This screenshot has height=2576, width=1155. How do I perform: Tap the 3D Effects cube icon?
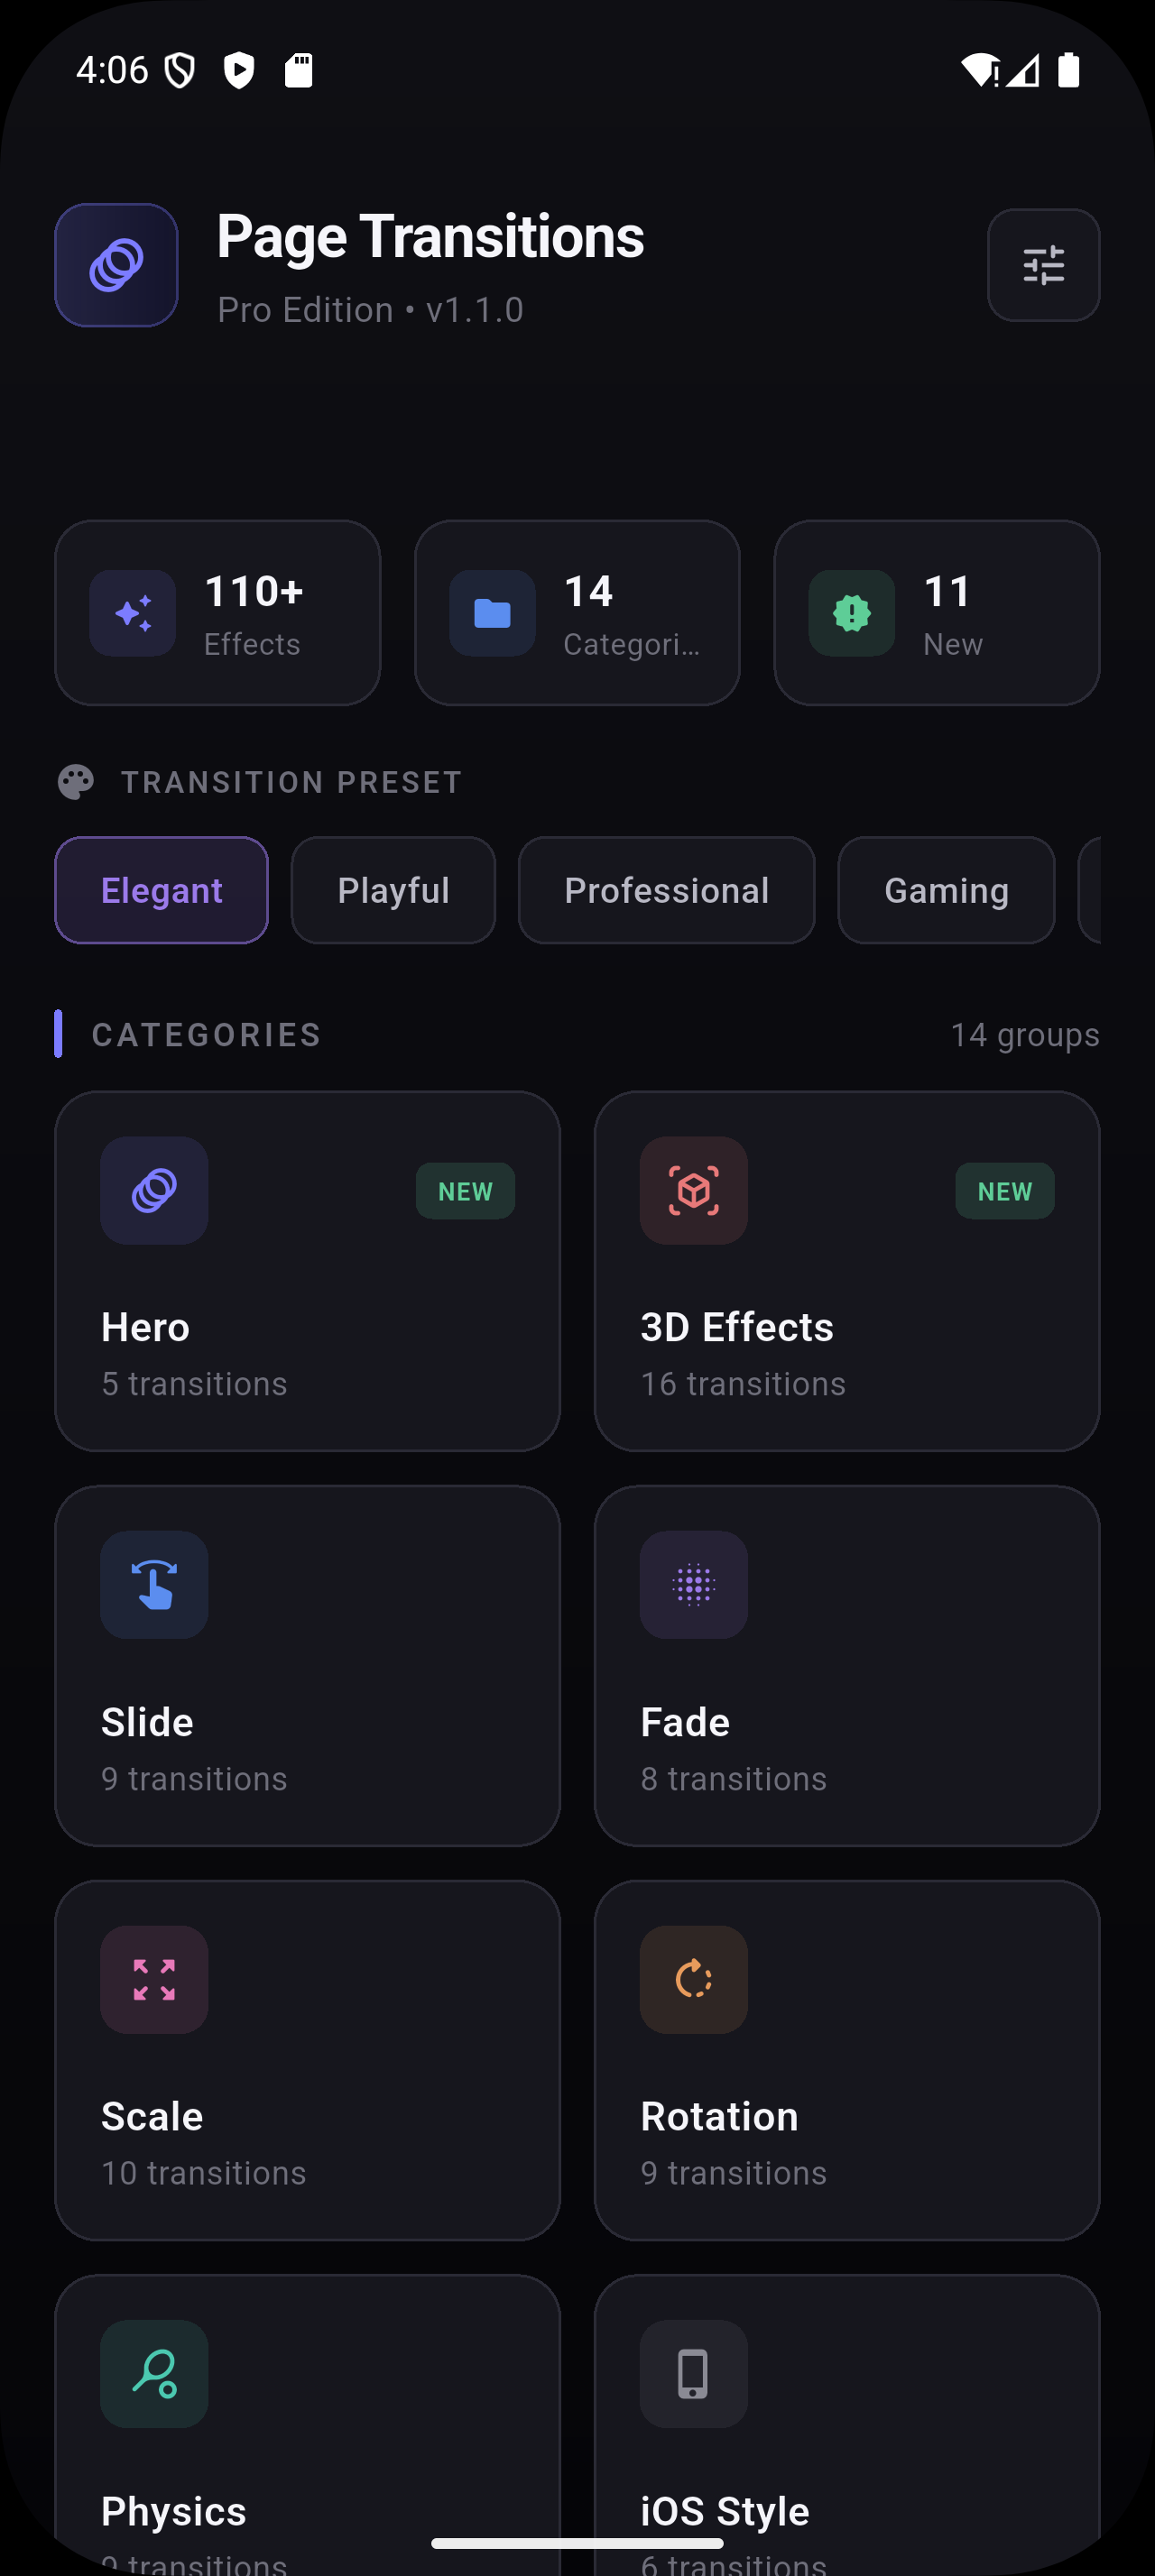(694, 1190)
